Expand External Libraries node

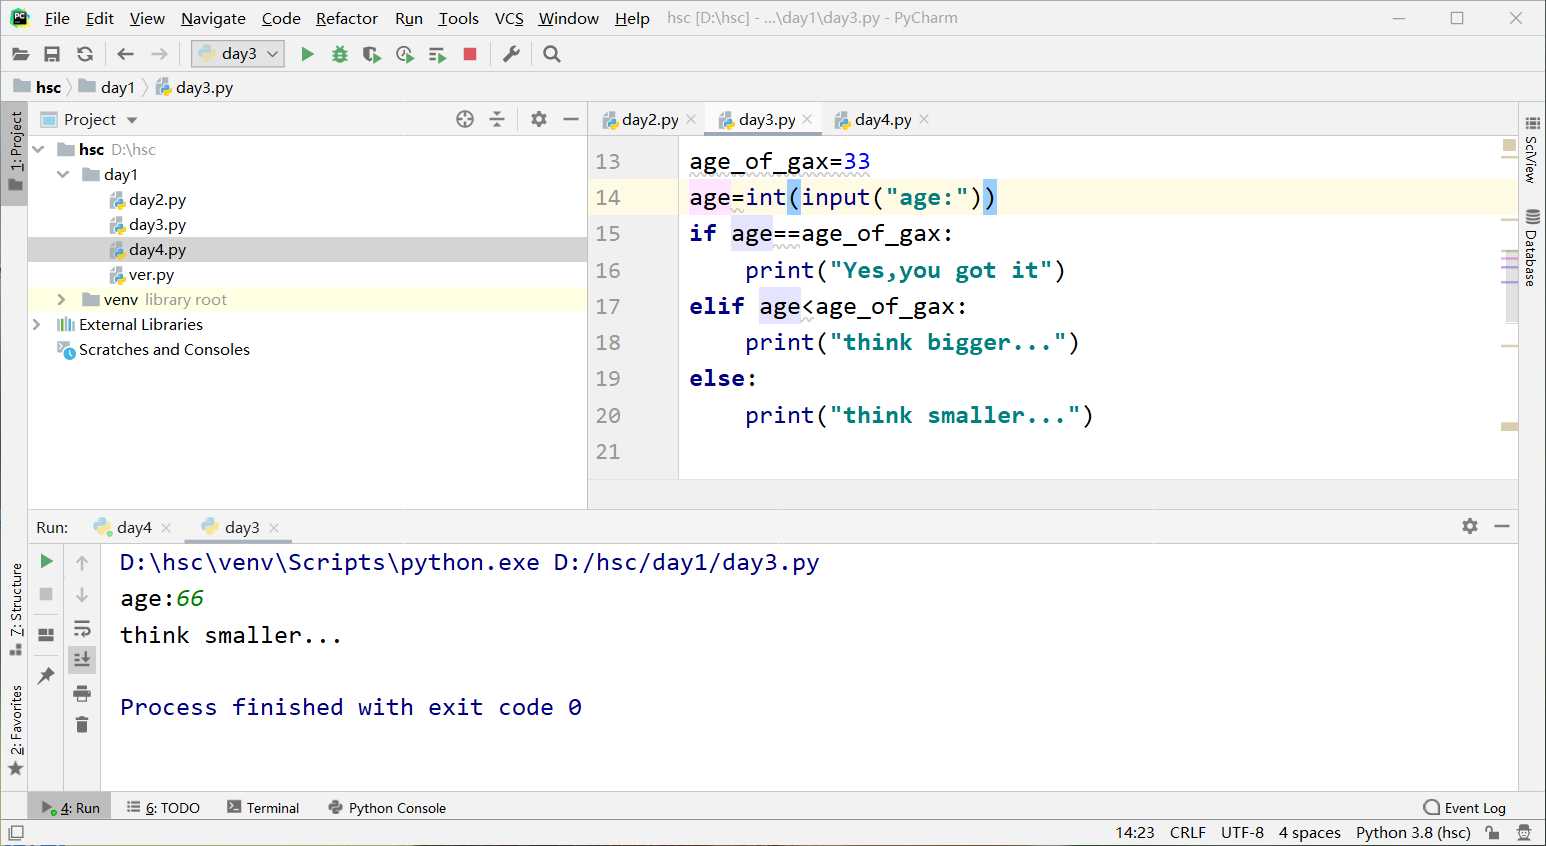click(37, 324)
